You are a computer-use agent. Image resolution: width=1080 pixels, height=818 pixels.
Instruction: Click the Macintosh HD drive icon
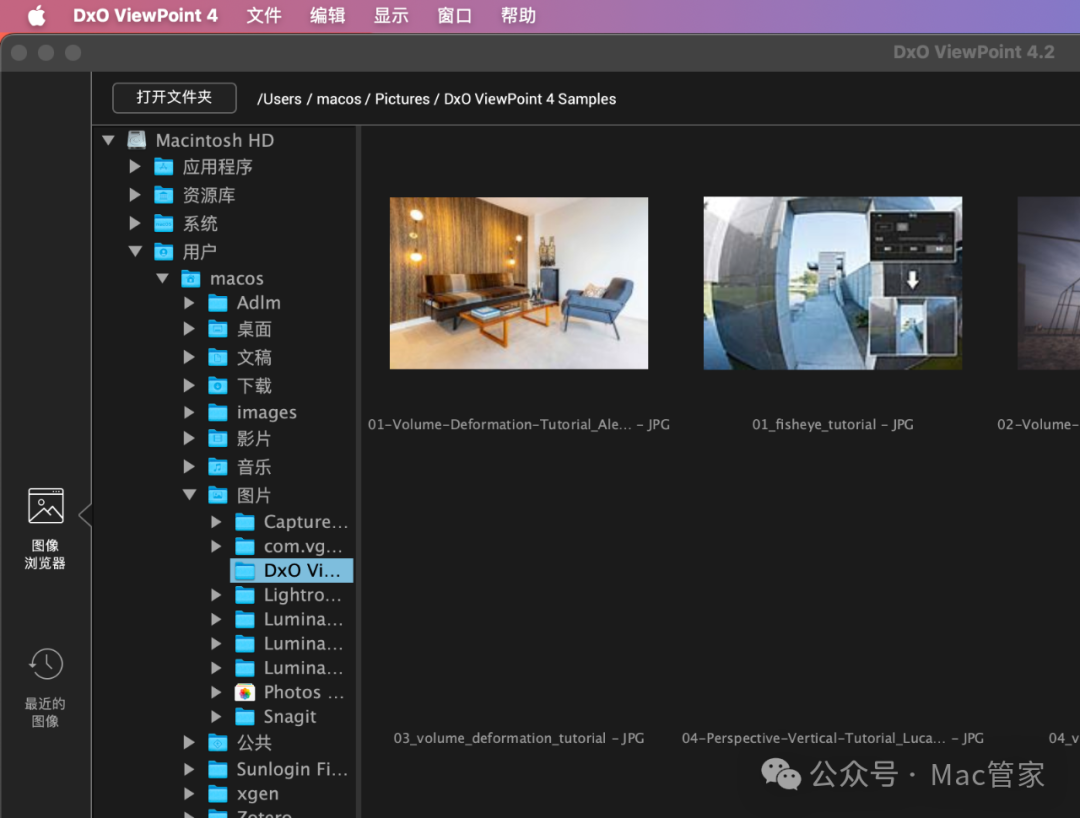tap(137, 141)
